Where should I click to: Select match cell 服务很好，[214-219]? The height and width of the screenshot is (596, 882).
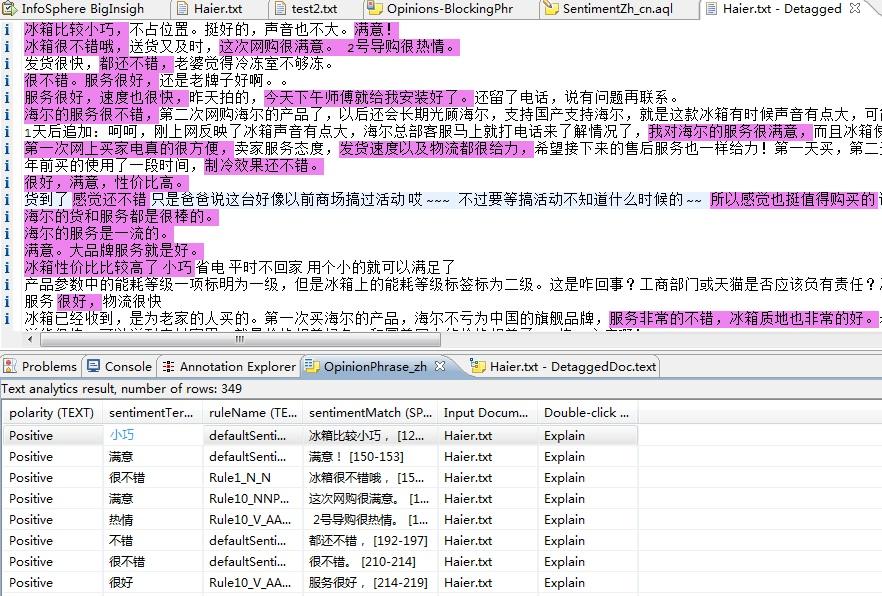[x=368, y=583]
